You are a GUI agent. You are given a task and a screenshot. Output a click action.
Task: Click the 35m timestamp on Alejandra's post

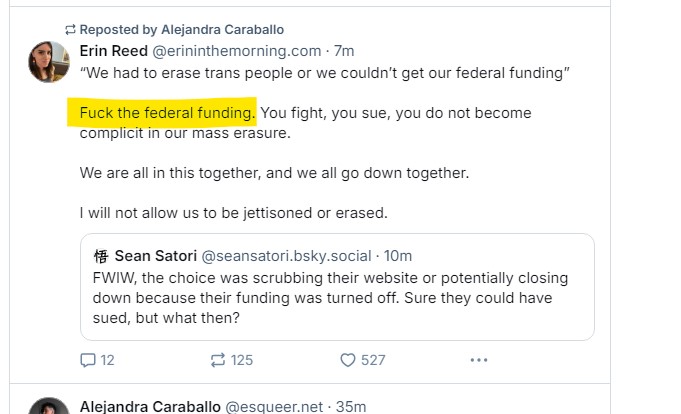(x=351, y=406)
